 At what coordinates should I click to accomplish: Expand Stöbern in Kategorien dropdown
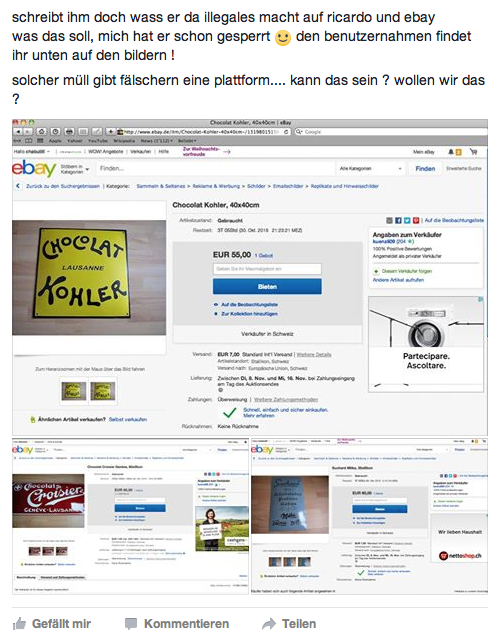[x=75, y=169]
